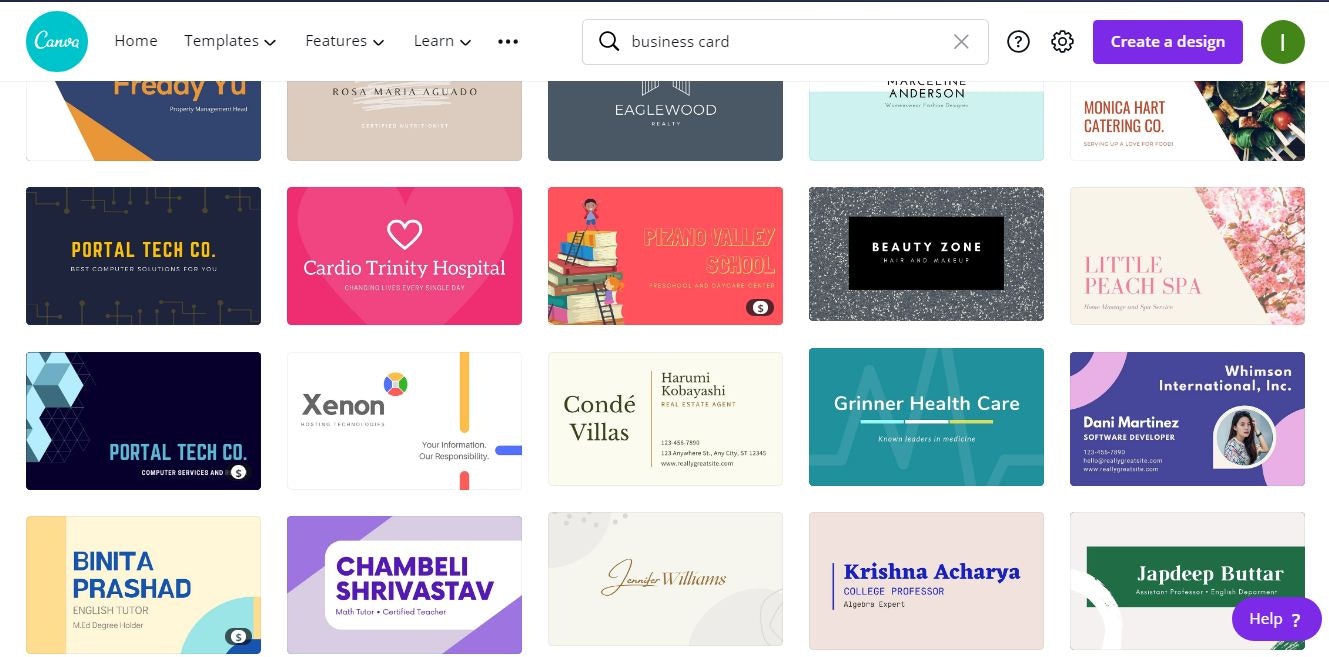Click the Canva logo
The height and width of the screenshot is (657, 1329).
[57, 41]
